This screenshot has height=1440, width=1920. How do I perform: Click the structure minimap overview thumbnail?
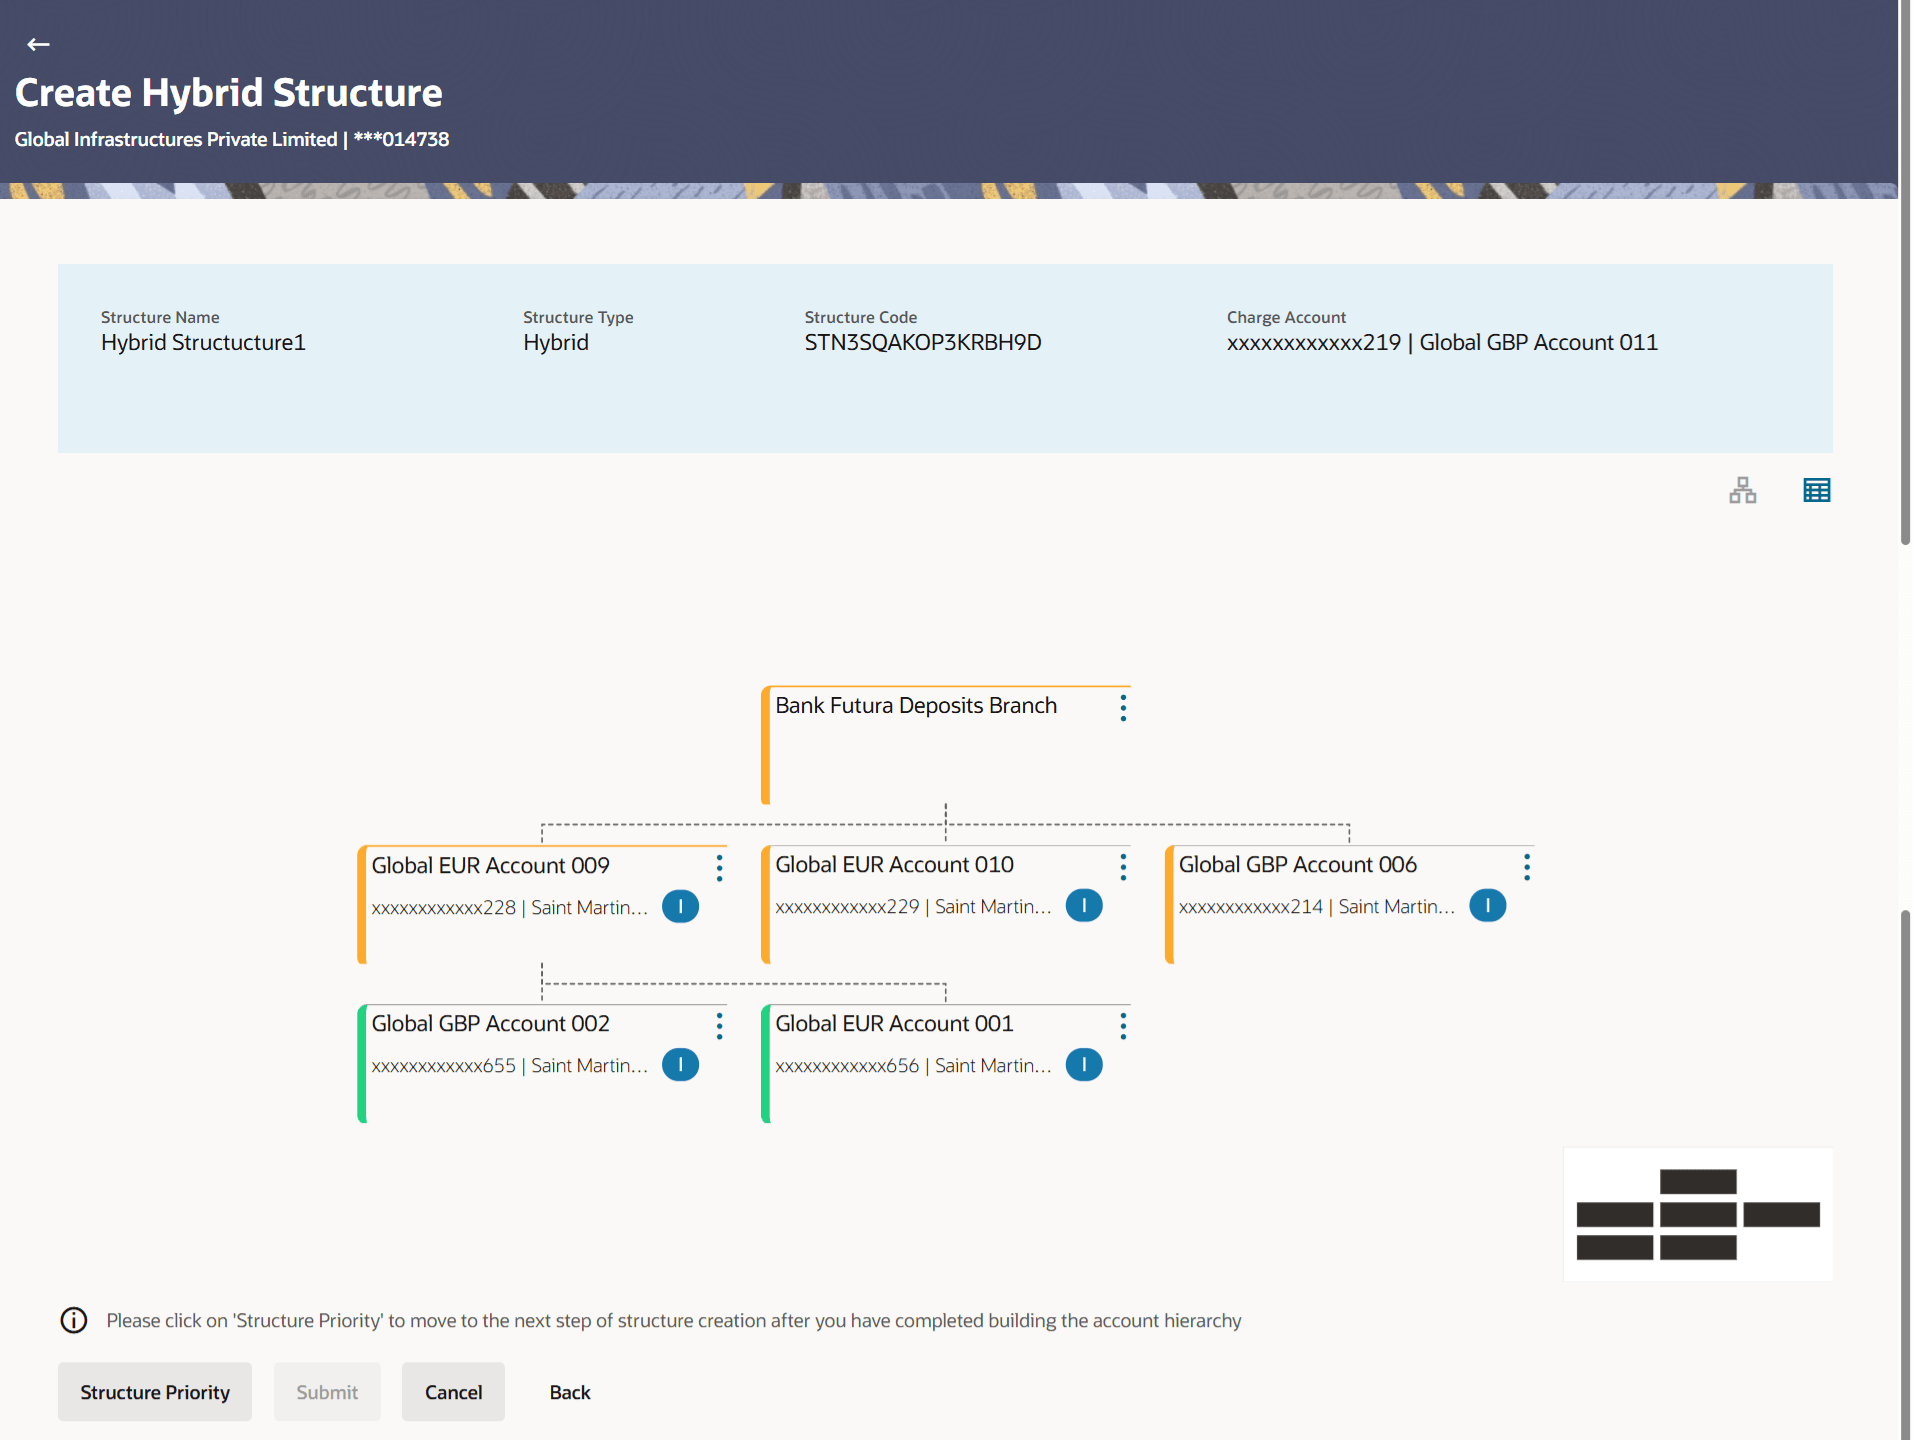pos(1697,1214)
